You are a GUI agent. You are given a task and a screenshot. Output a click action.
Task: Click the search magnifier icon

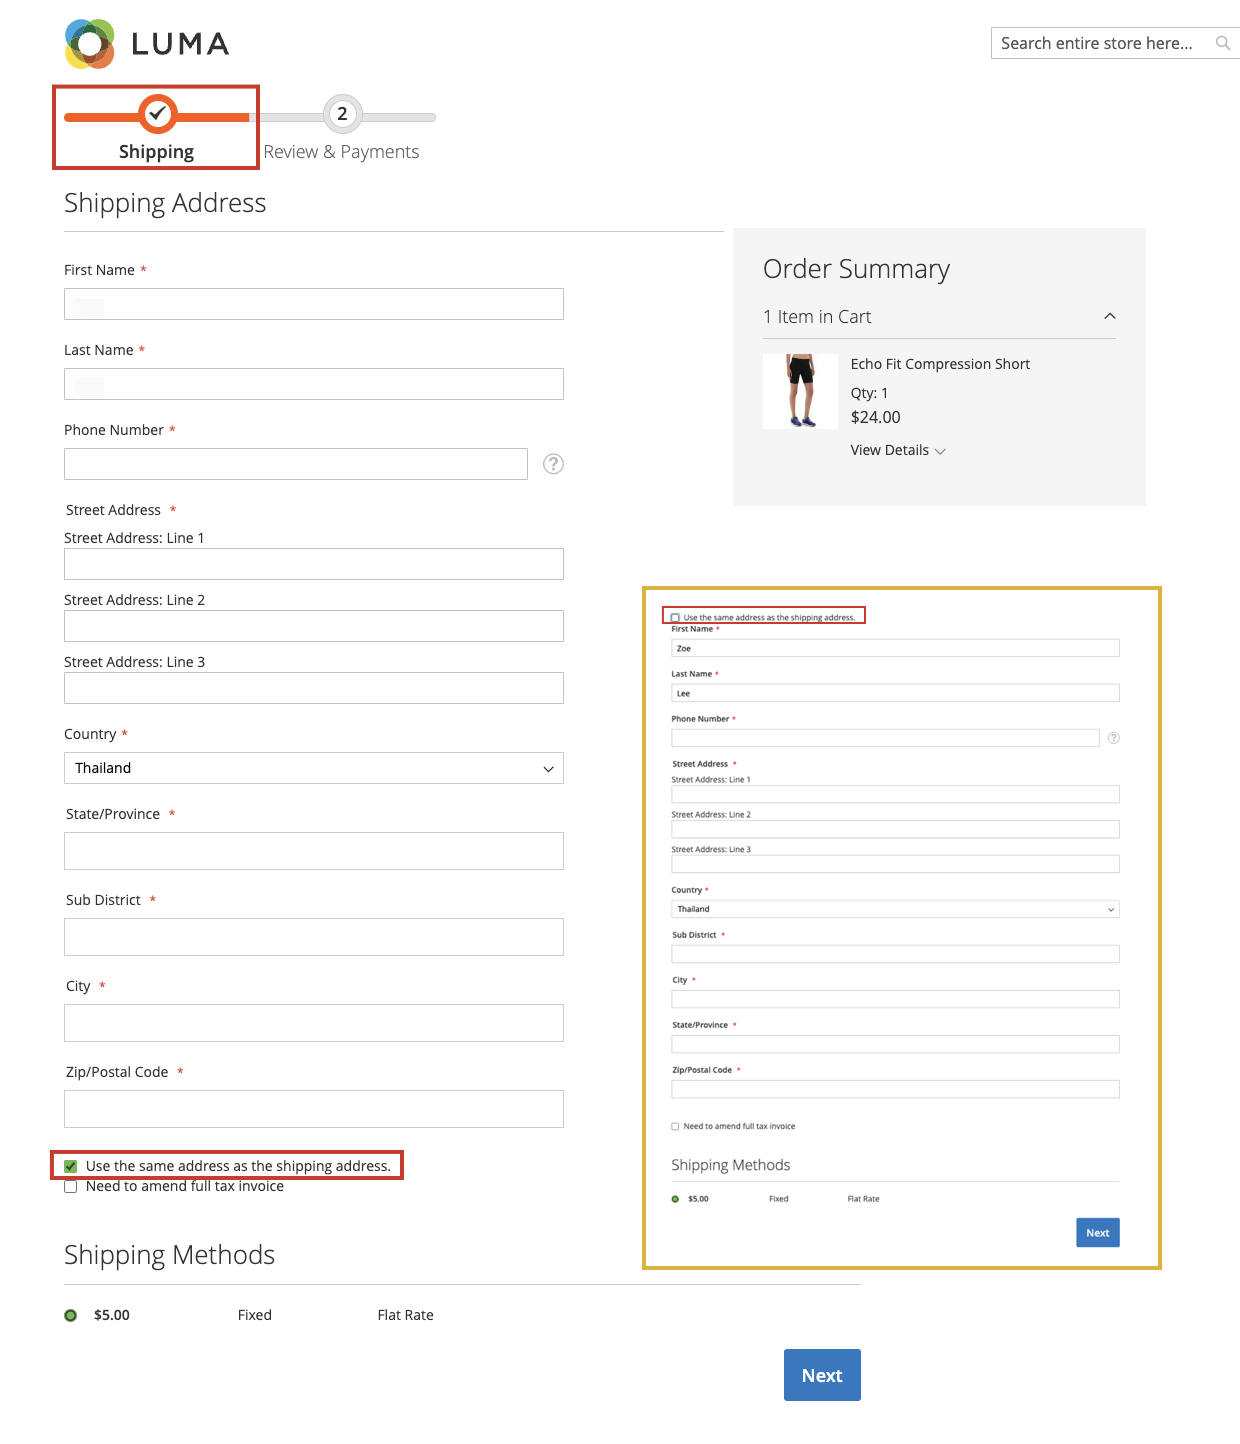(x=1224, y=43)
